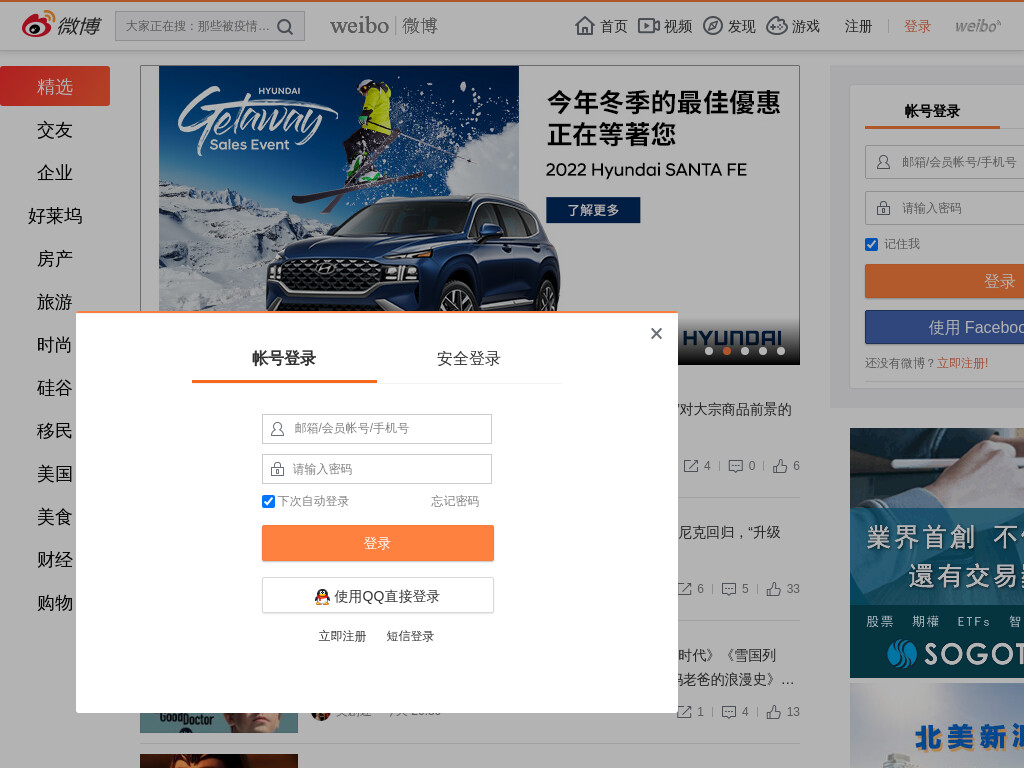The height and width of the screenshot is (768, 1024).
Task: Select last carousel dot on banner
Action: tap(780, 351)
